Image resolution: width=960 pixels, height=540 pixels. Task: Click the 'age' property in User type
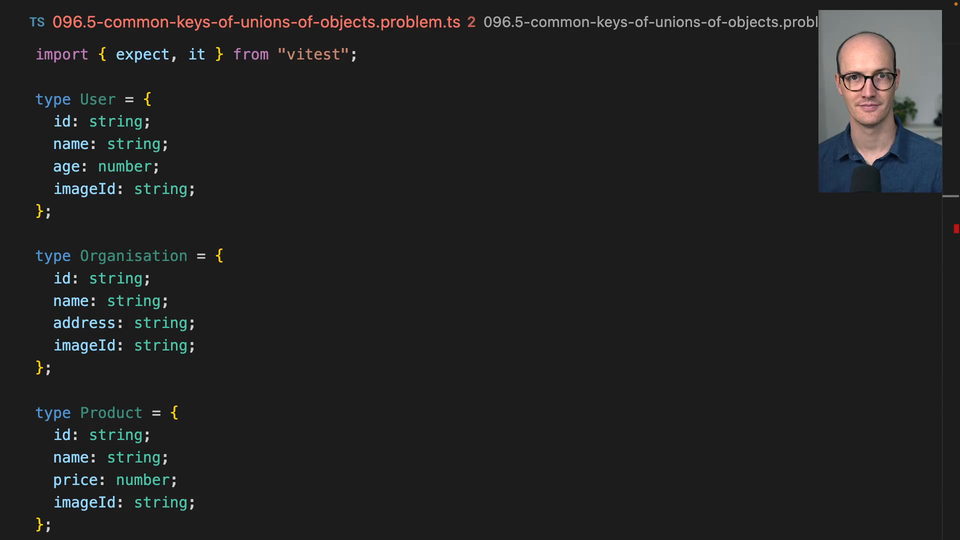tap(67, 166)
